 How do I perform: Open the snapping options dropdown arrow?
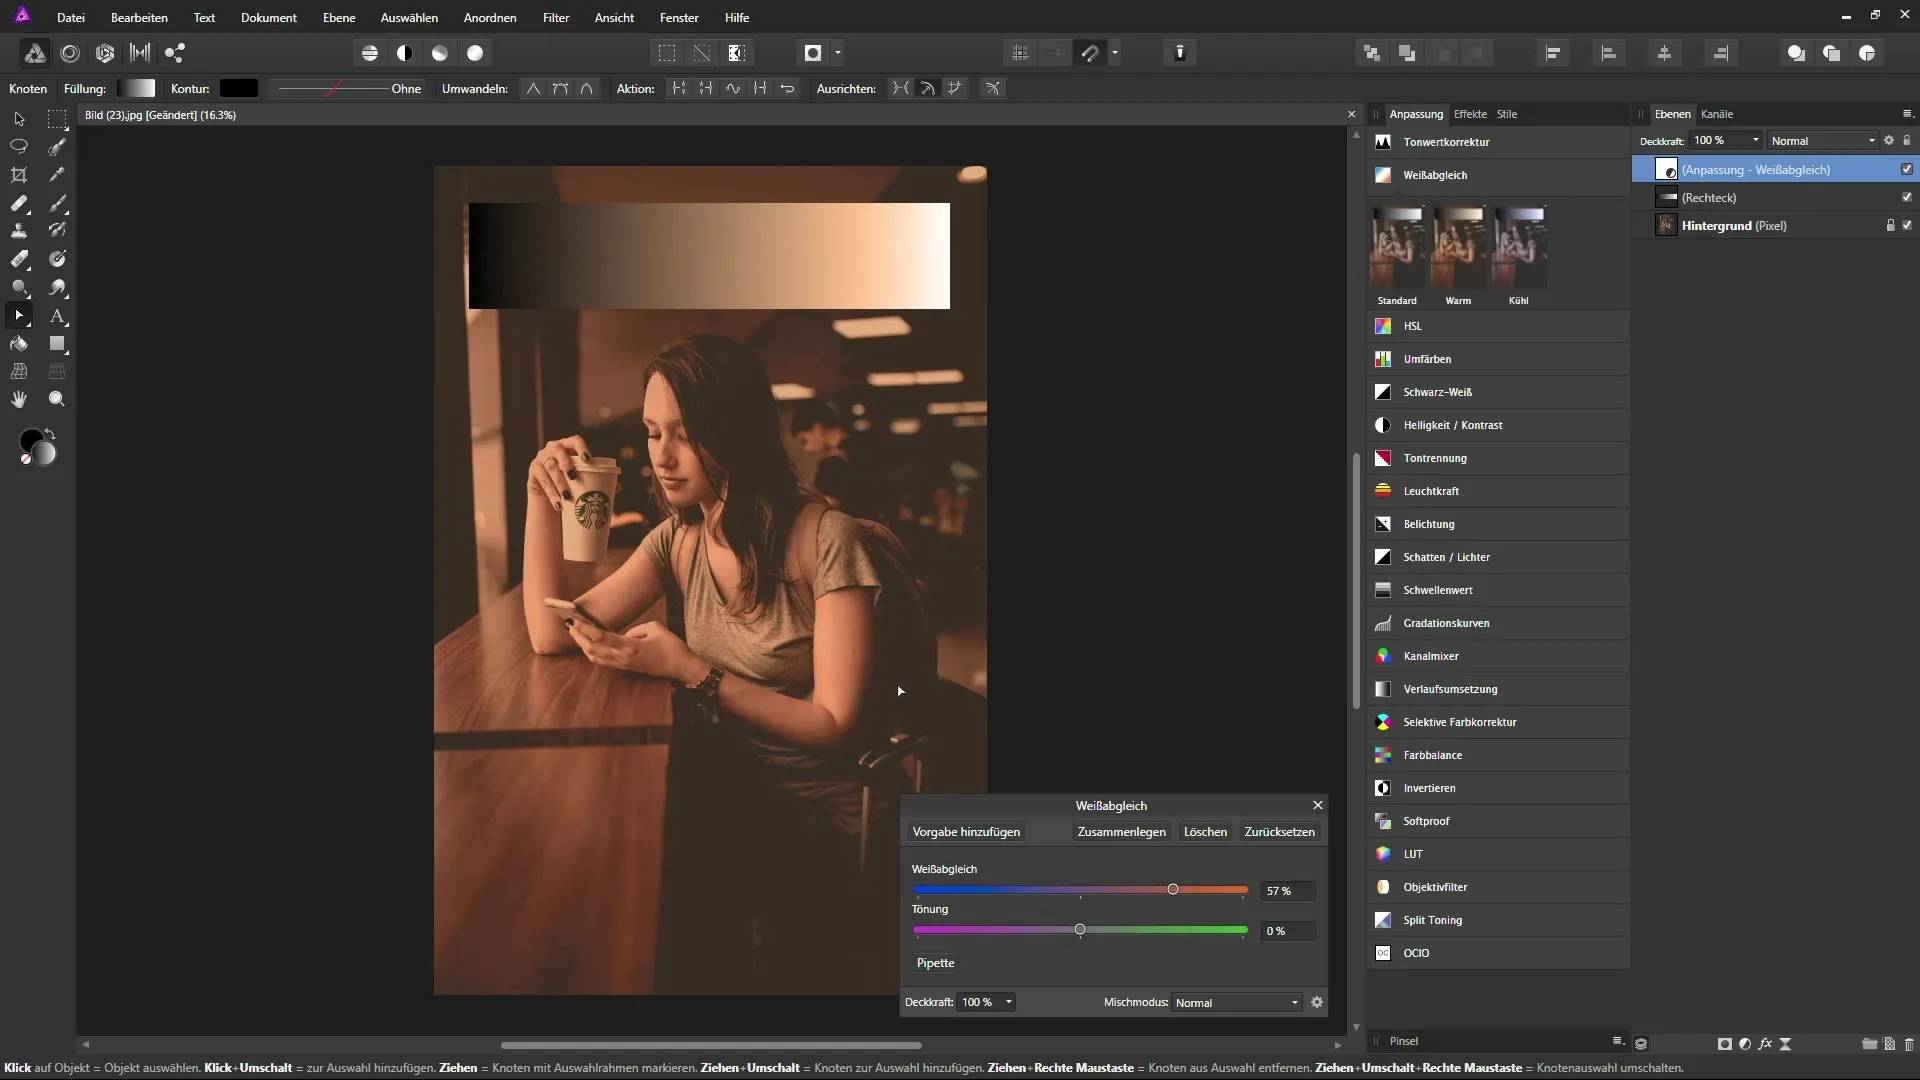coord(1115,53)
